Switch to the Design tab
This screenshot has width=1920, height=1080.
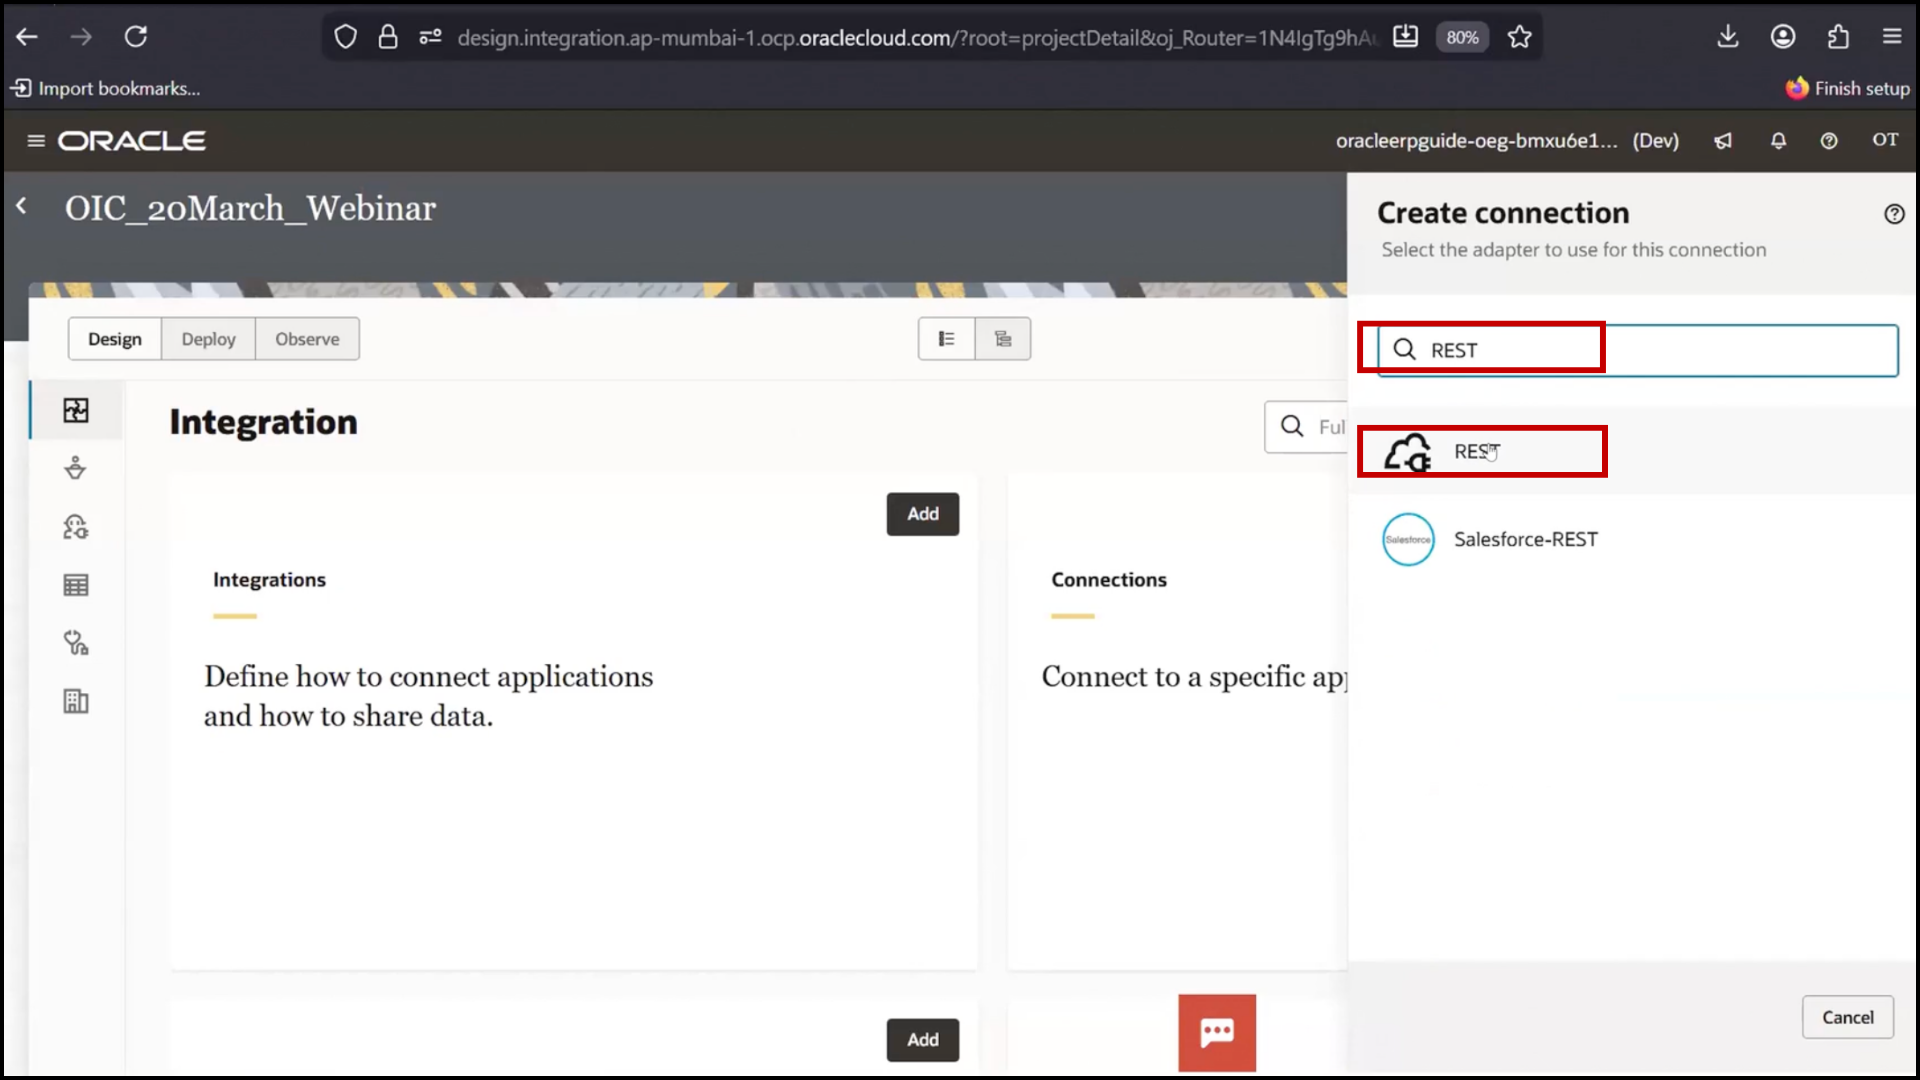(x=115, y=339)
